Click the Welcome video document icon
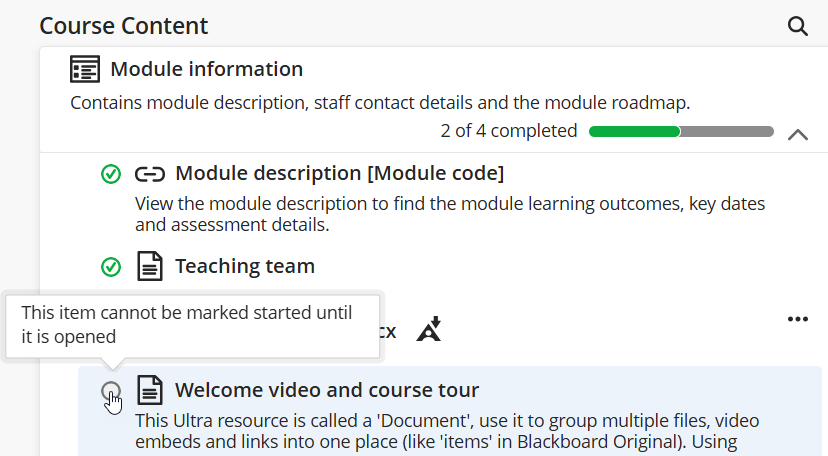The height and width of the screenshot is (456, 828). (x=150, y=390)
